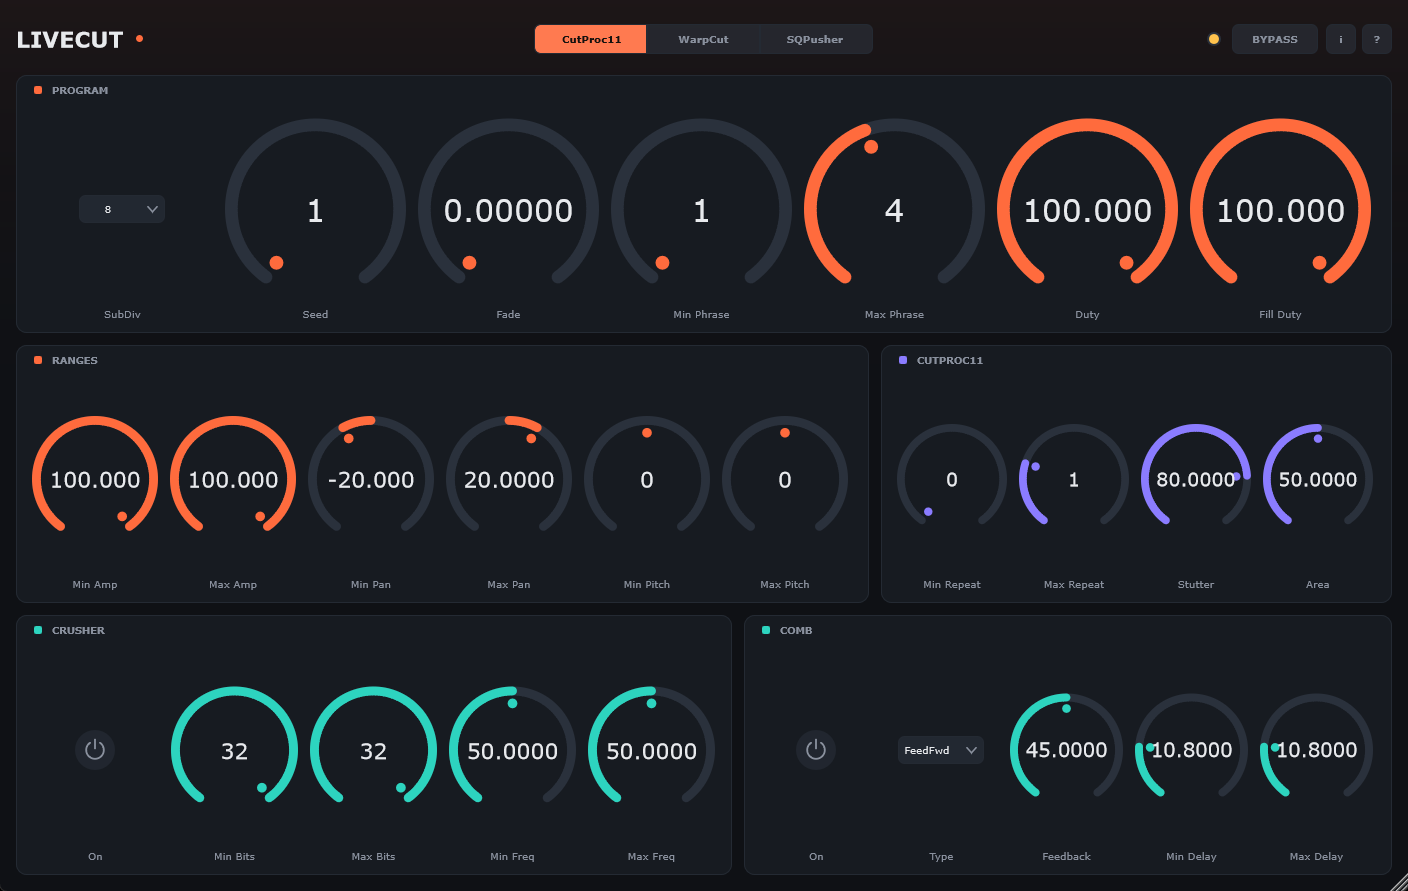The width and height of the screenshot is (1408, 891).
Task: Click the Stutter knob value 80.0000
Action: tap(1196, 480)
